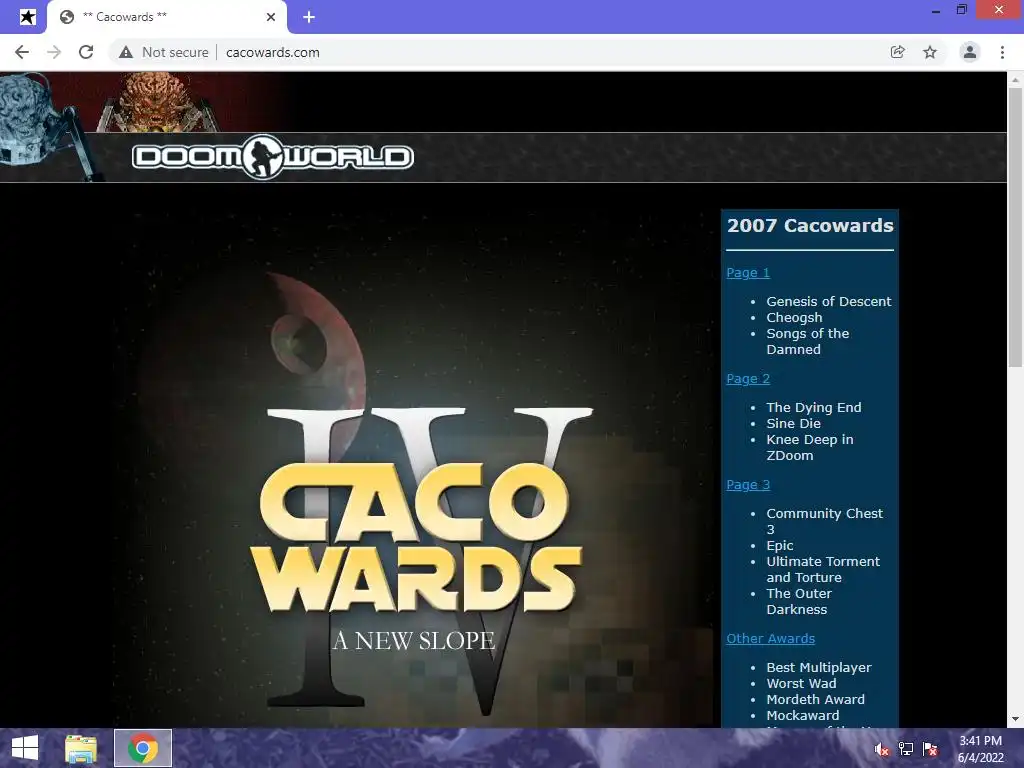This screenshot has width=1024, height=768.
Task: Open the Chrome profile icon
Action: (x=970, y=52)
